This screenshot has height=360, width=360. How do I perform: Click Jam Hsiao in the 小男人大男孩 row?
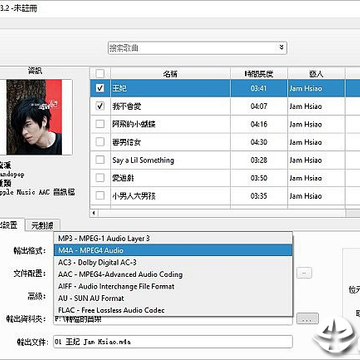pyautogui.click(x=306, y=196)
